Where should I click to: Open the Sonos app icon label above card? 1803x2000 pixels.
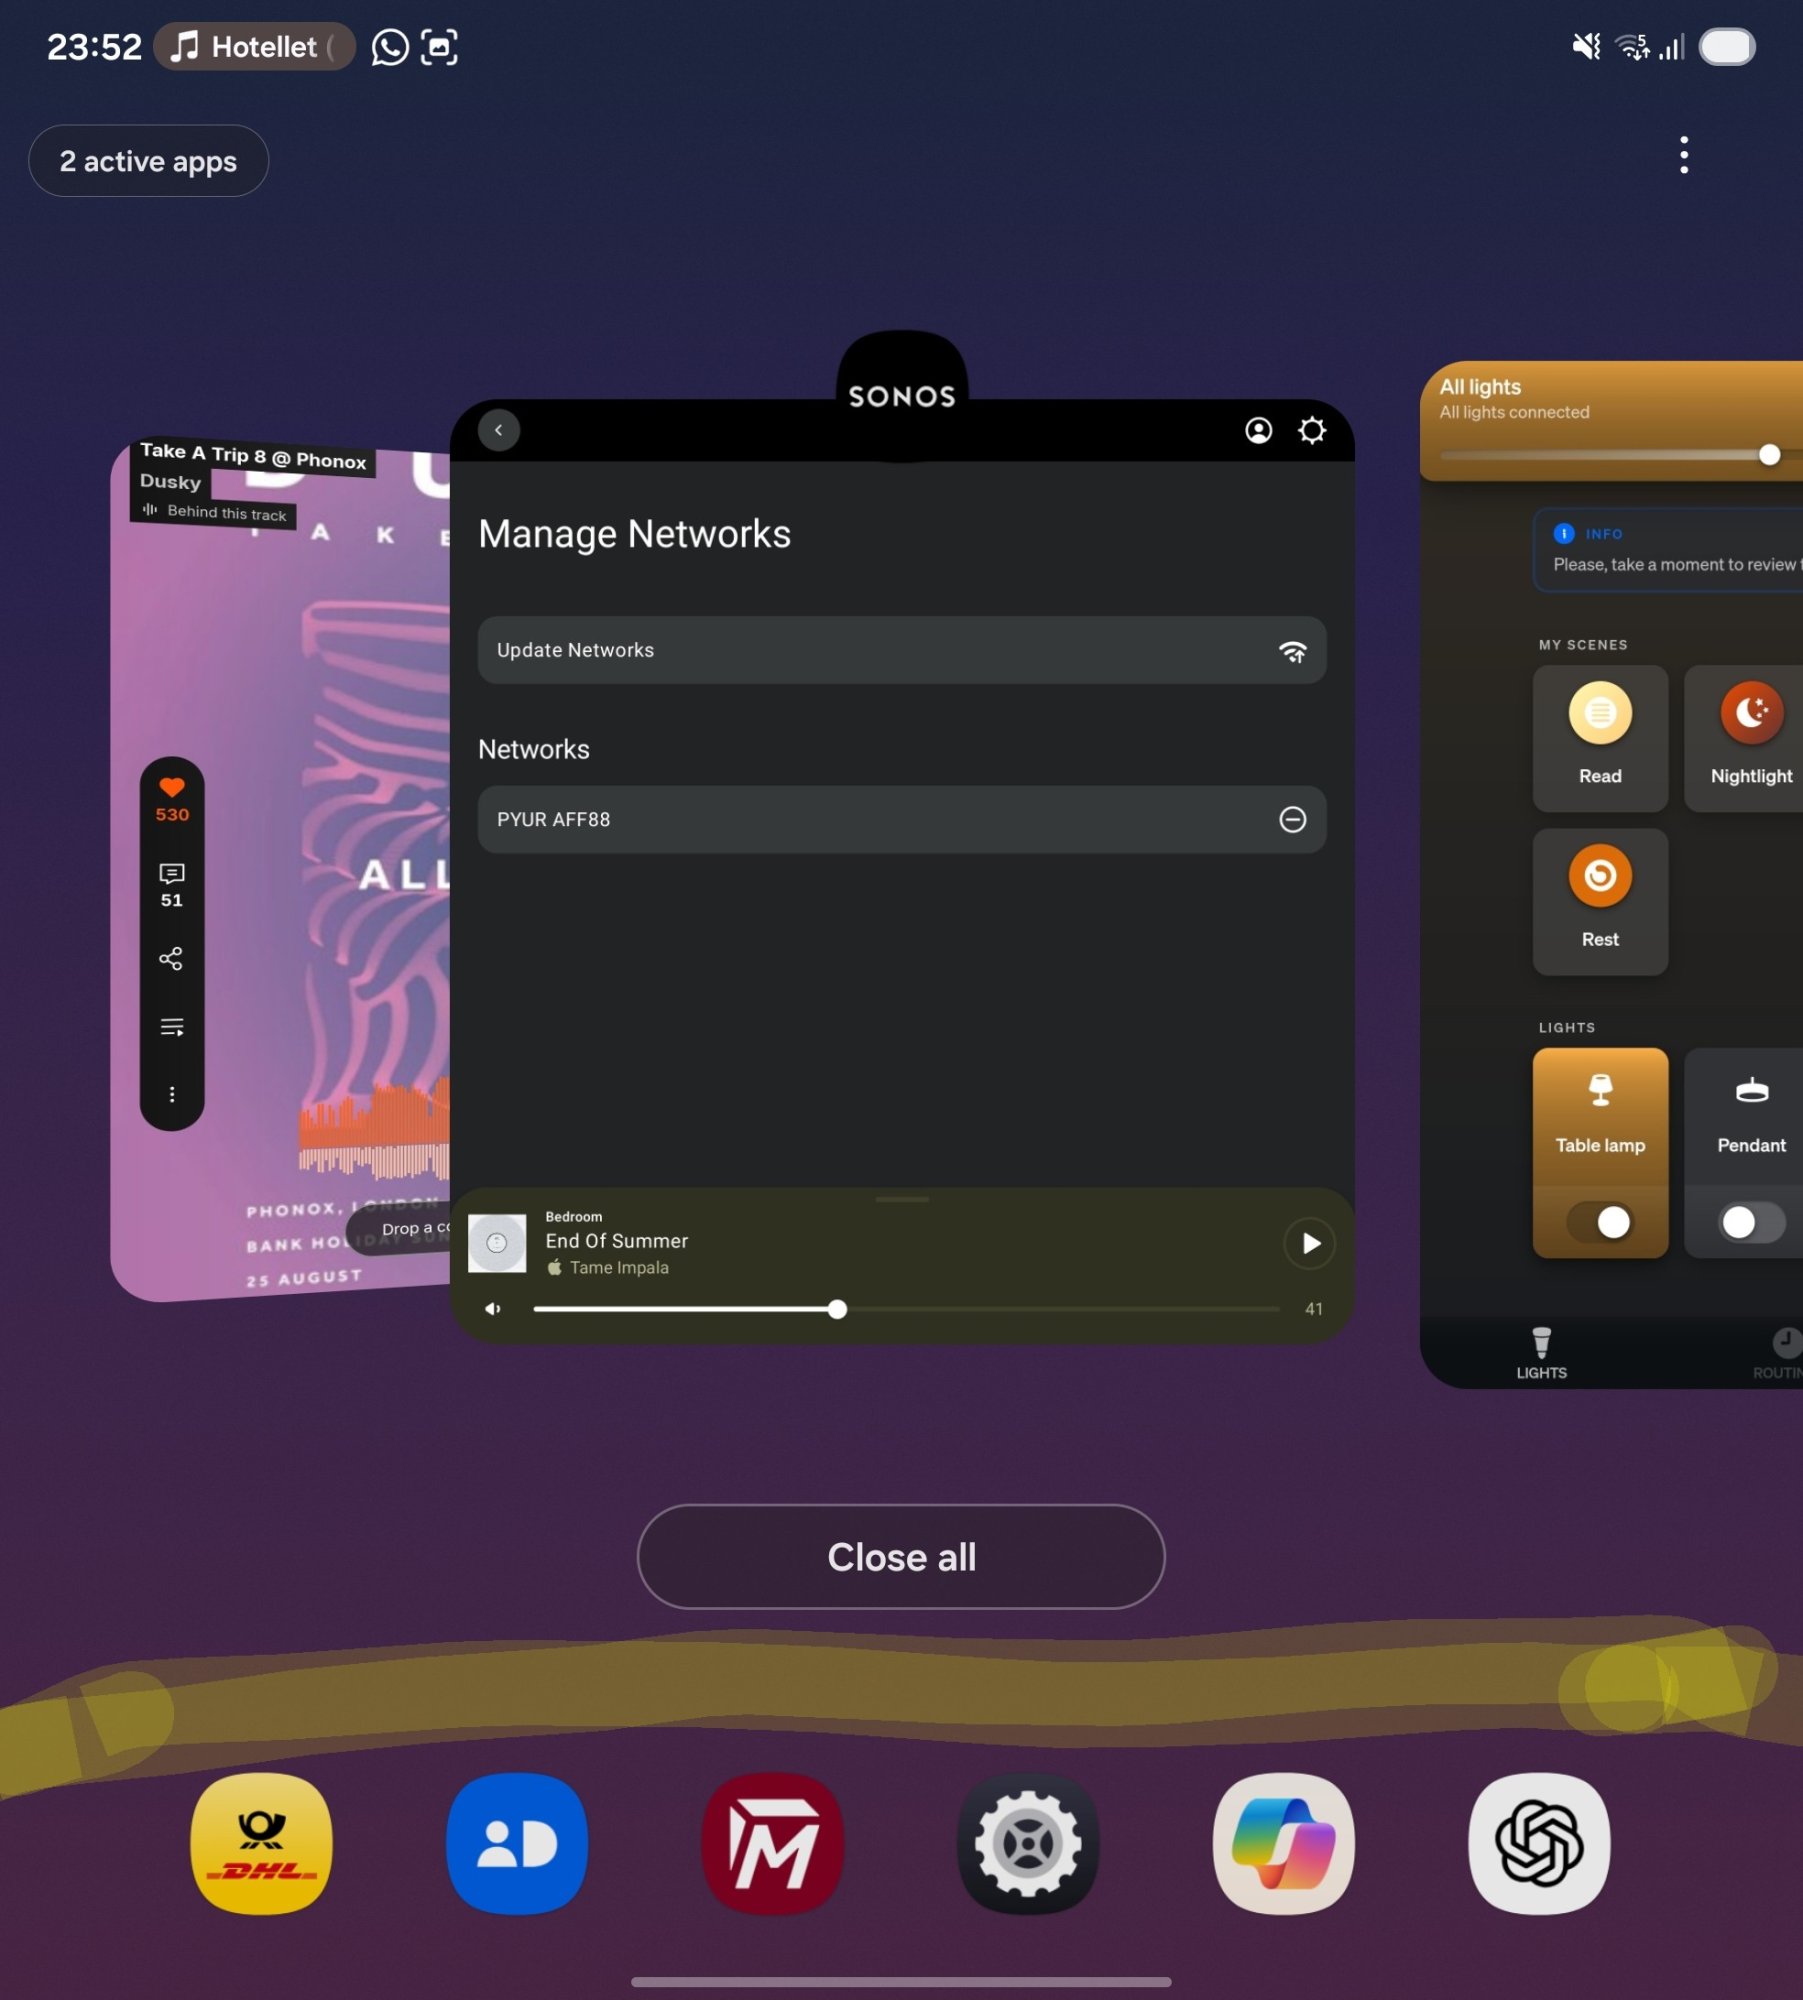902,395
